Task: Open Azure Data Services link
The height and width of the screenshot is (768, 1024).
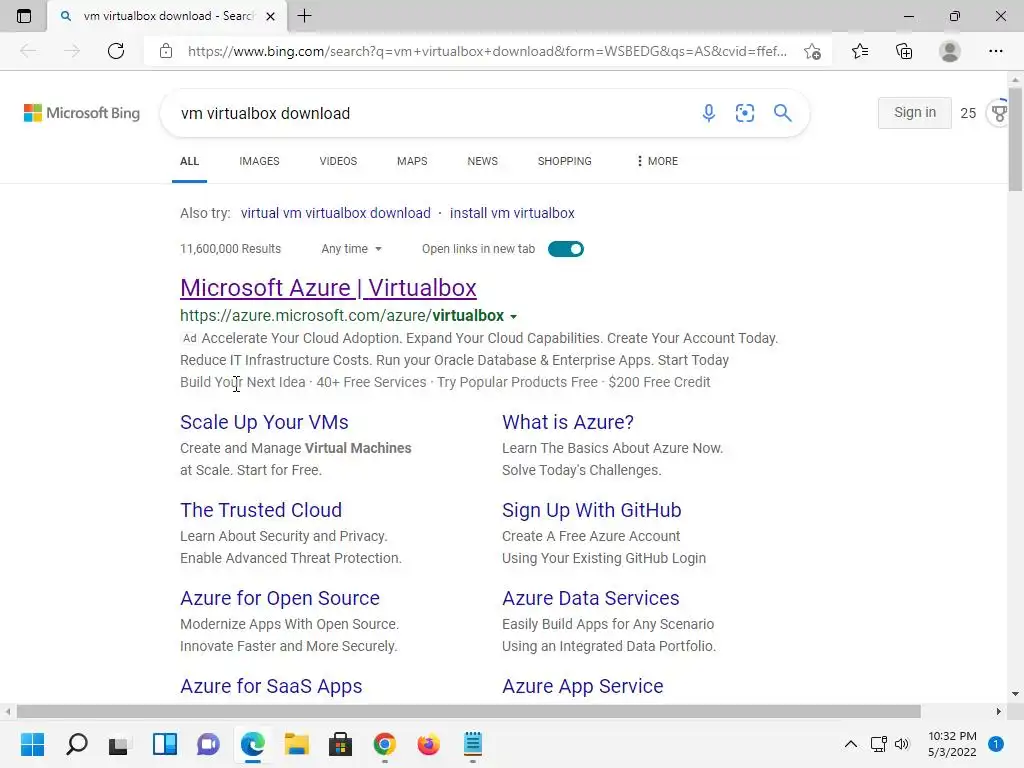Action: [591, 598]
